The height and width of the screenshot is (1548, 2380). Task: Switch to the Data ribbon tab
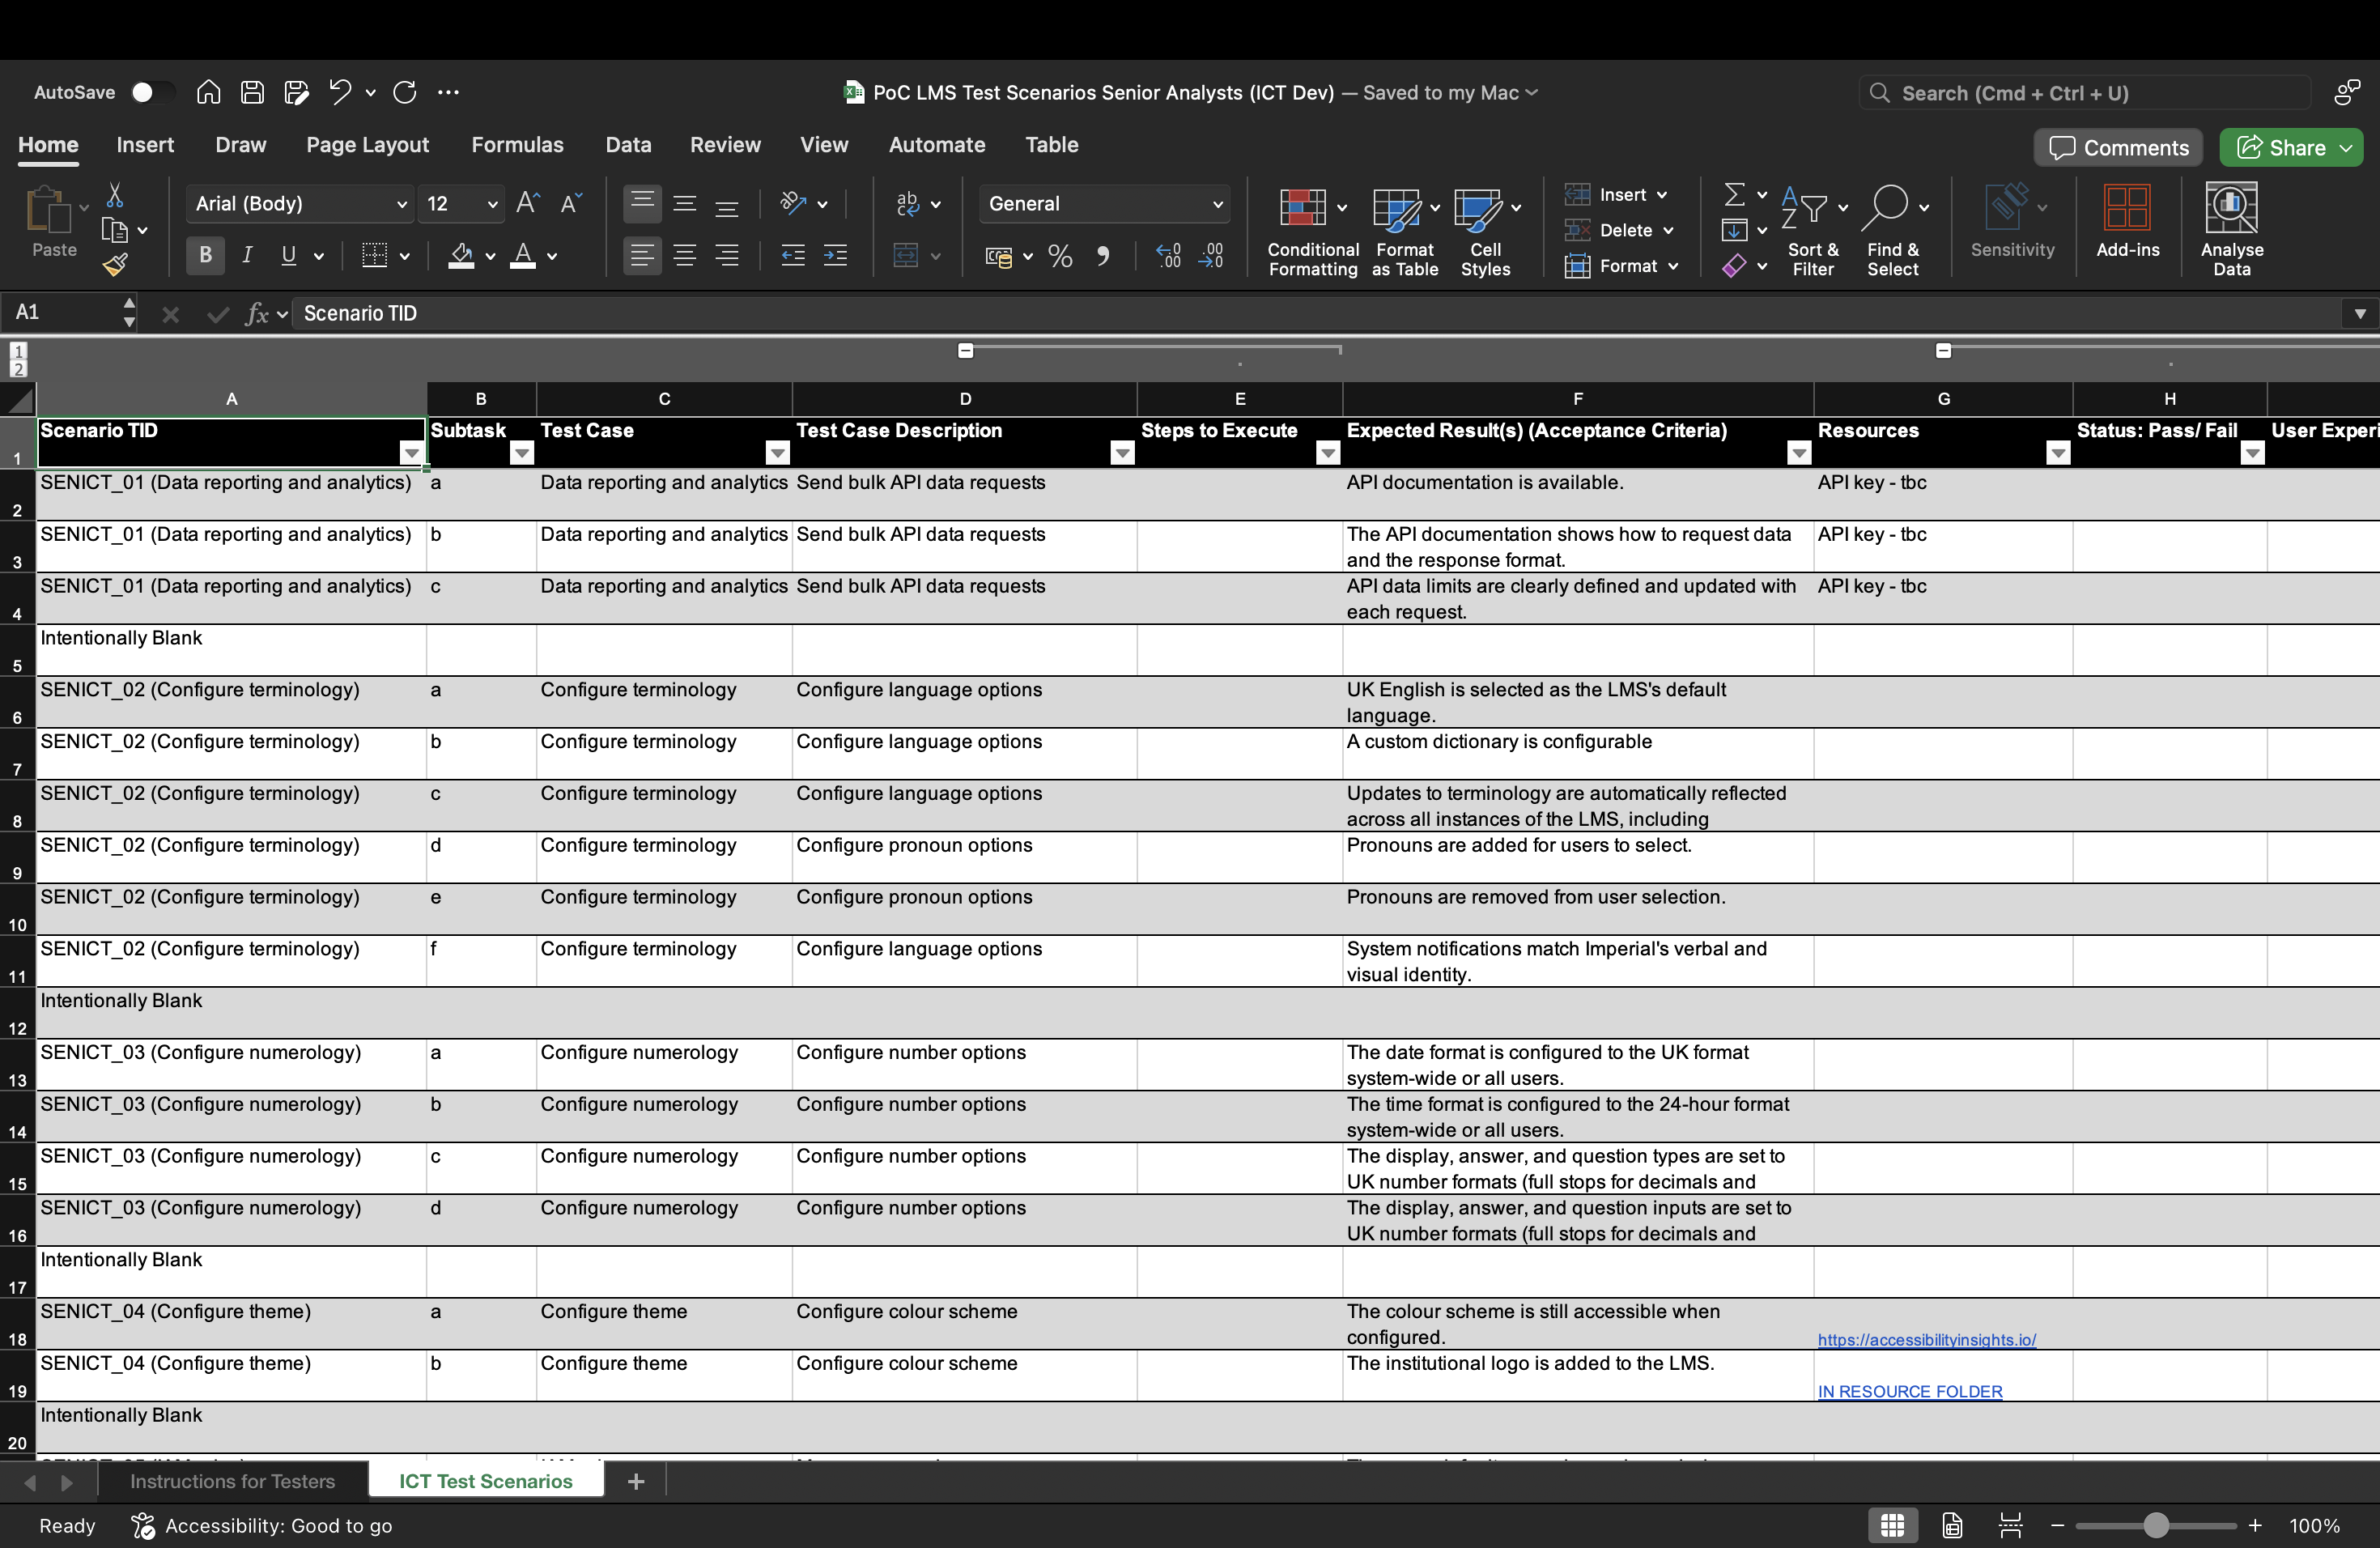pyautogui.click(x=628, y=145)
